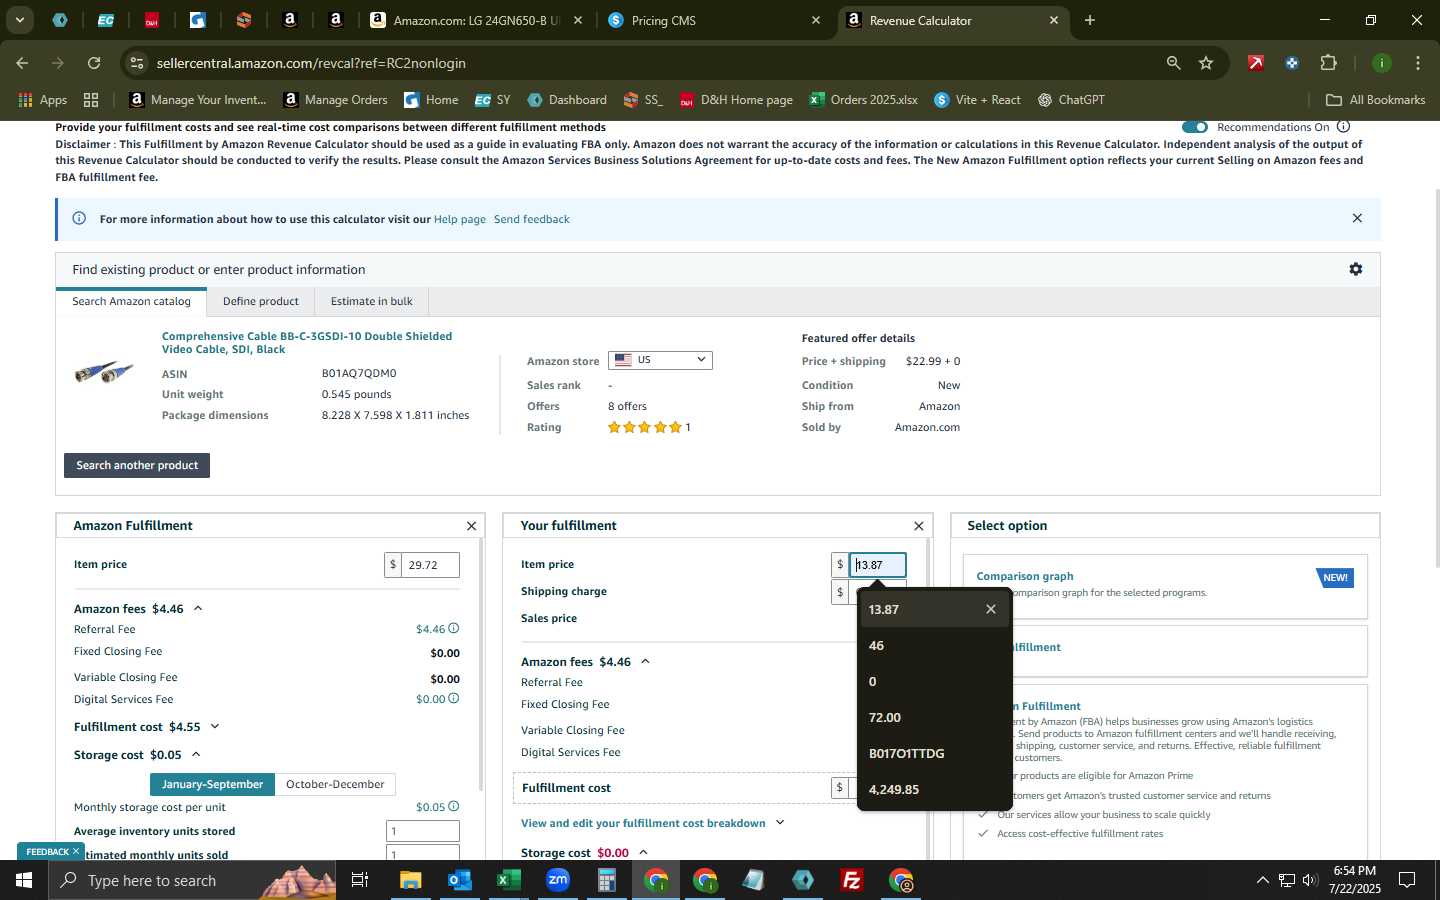The width and height of the screenshot is (1440, 900).
Task: Close the Revenue Calculator browser tab
Action: [1053, 20]
